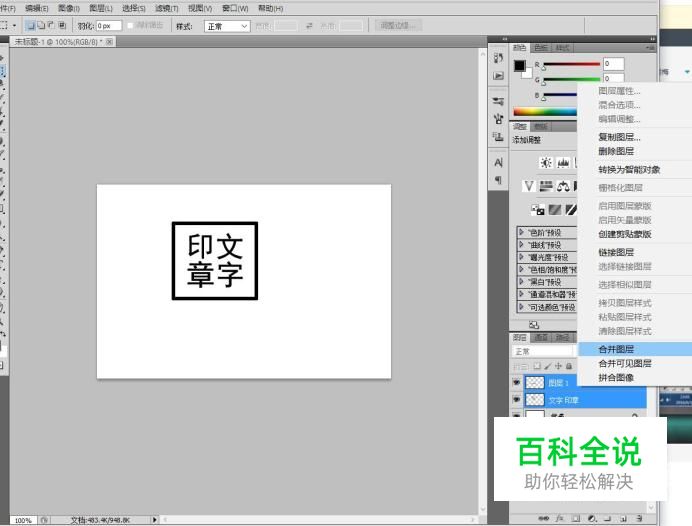
Task: Add a Levels adjustment histogram icon
Action: [x=563, y=163]
